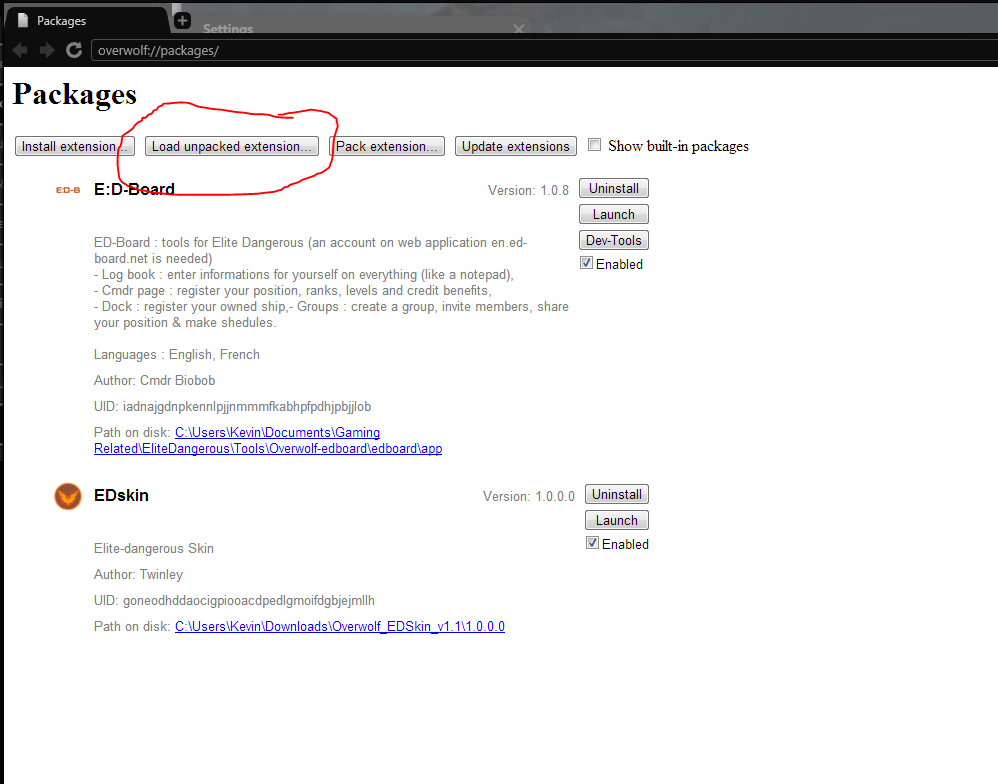The width and height of the screenshot is (998, 784).
Task: Toggle Show built-in packages checkbox
Action: pos(594,144)
